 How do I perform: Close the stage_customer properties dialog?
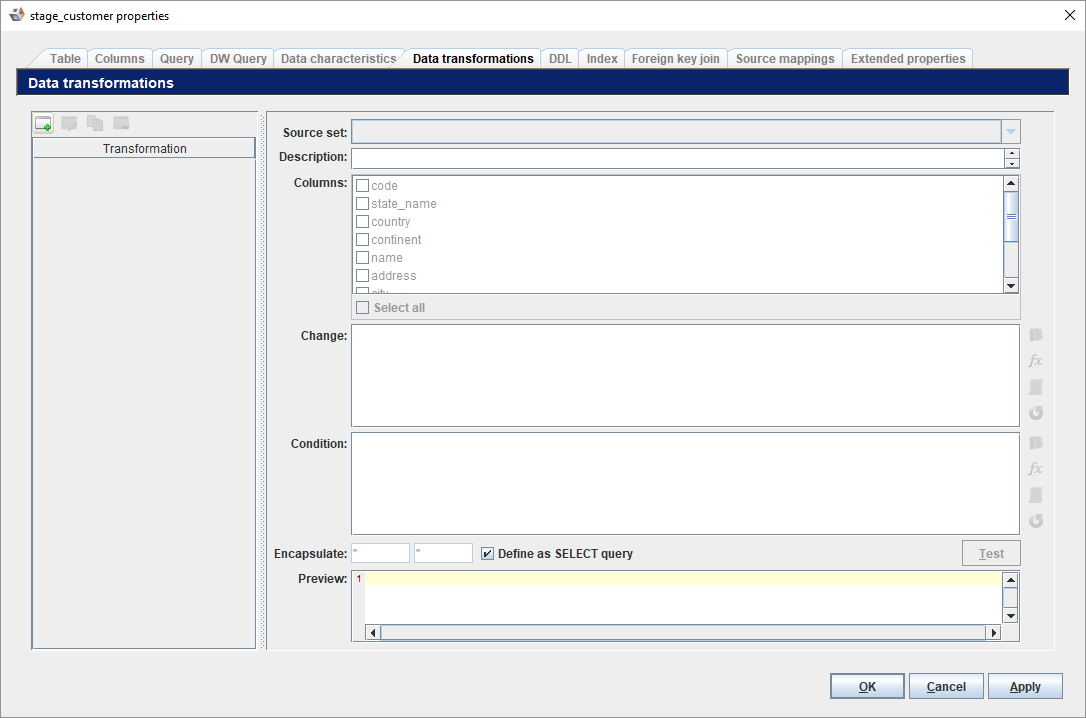[x=1069, y=15]
